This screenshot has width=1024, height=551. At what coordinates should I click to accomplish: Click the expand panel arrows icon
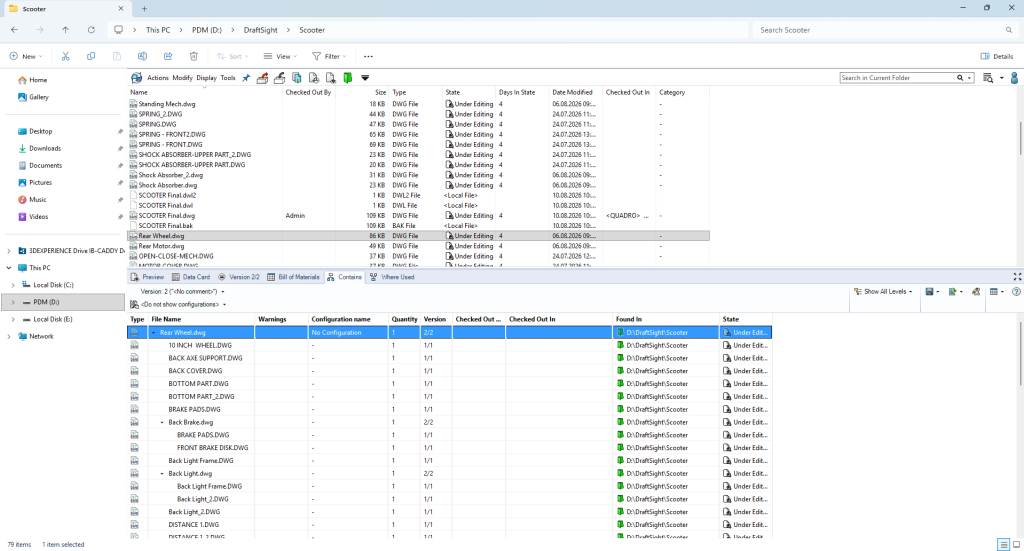pyautogui.click(x=1017, y=277)
